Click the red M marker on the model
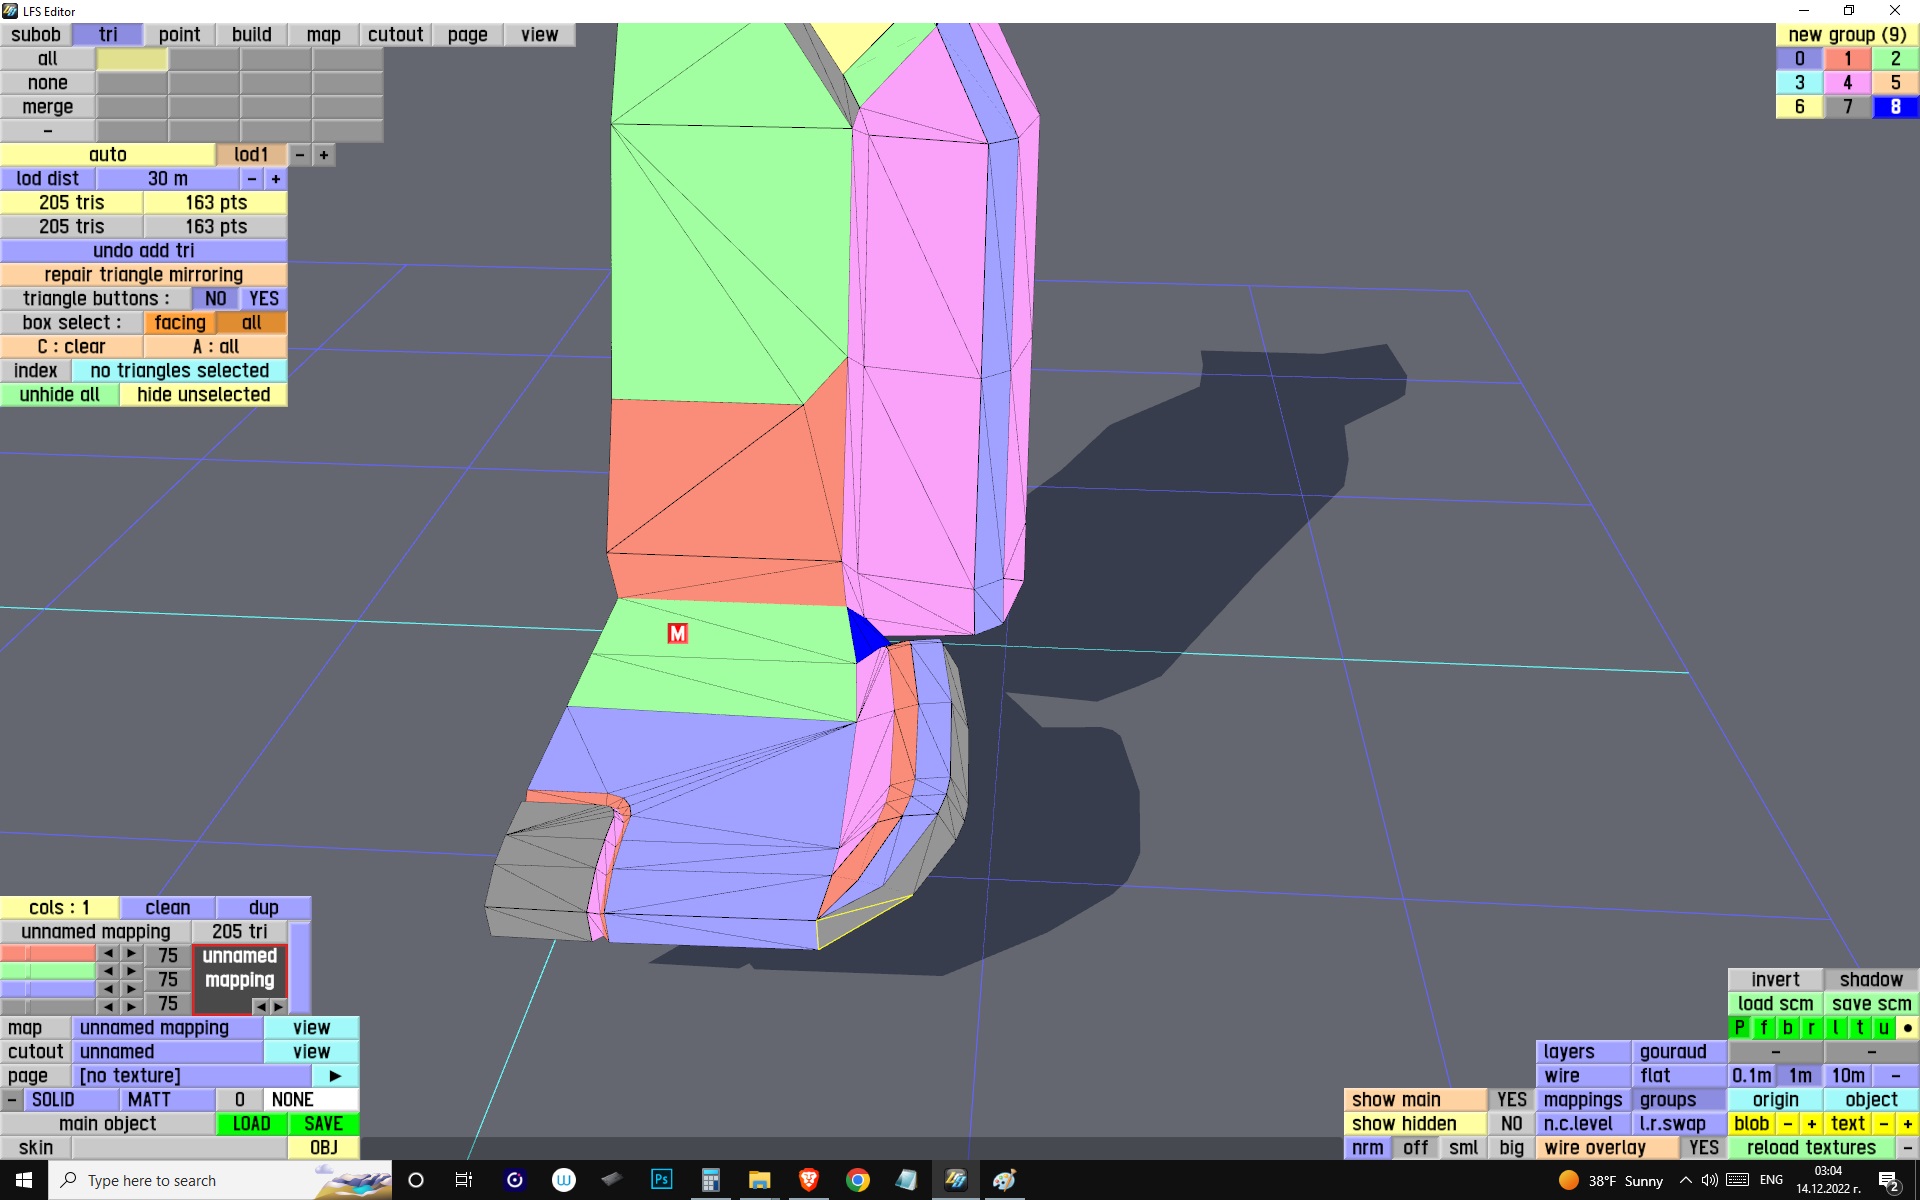Screen dimensions: 1920x1200 (677, 633)
